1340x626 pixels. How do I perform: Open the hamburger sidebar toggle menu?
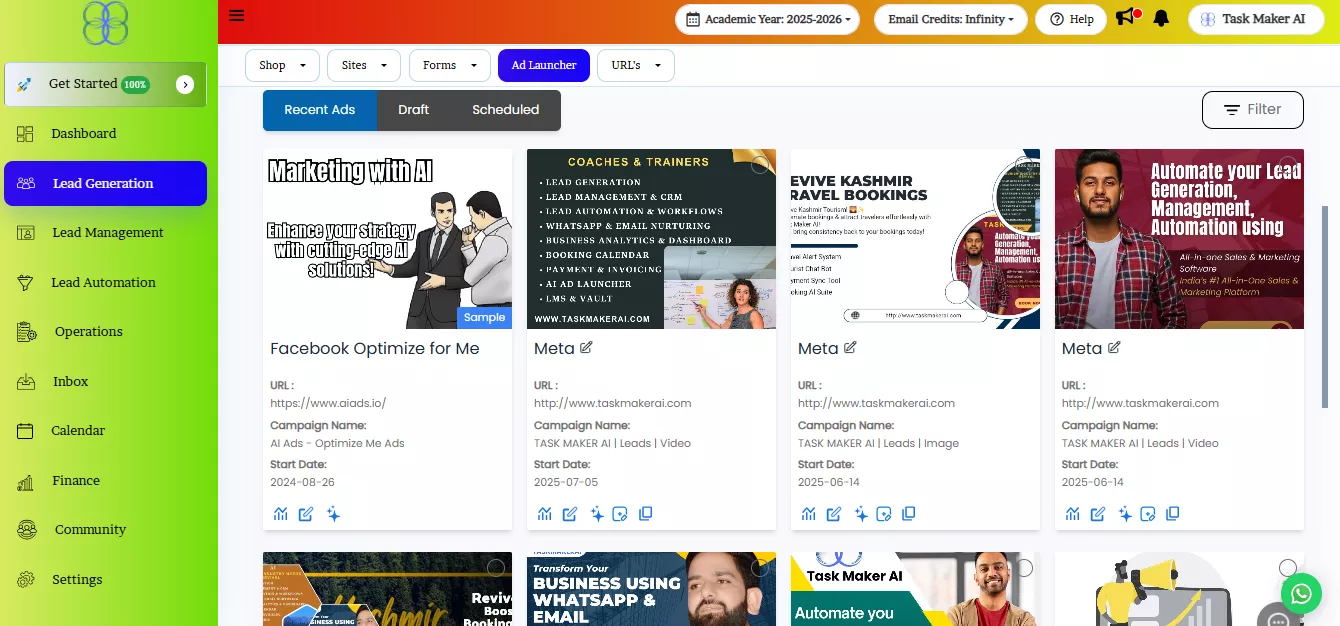tap(236, 15)
